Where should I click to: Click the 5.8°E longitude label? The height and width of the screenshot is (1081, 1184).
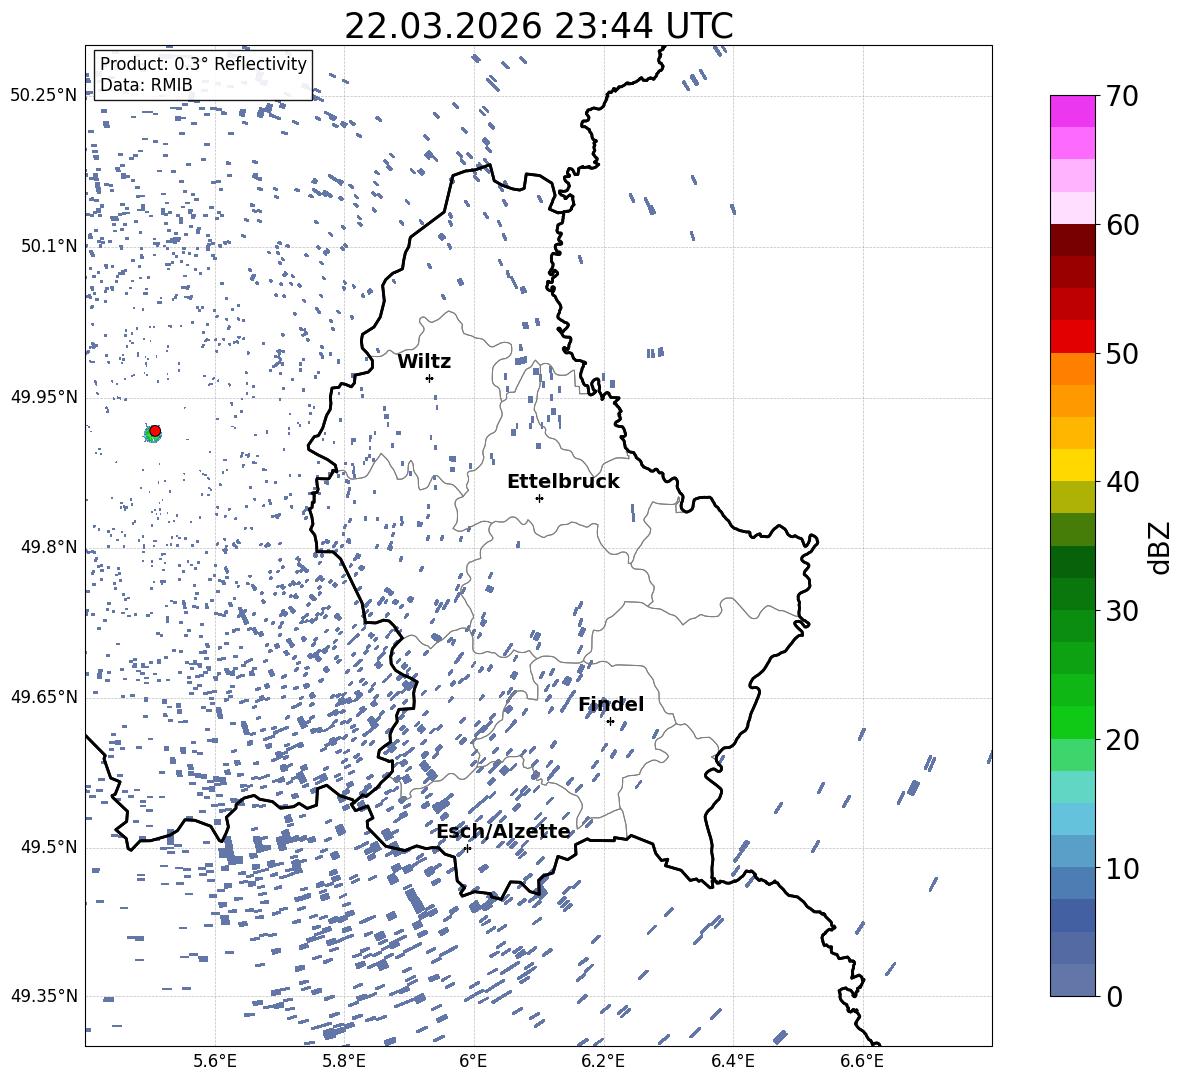[x=344, y=1061]
